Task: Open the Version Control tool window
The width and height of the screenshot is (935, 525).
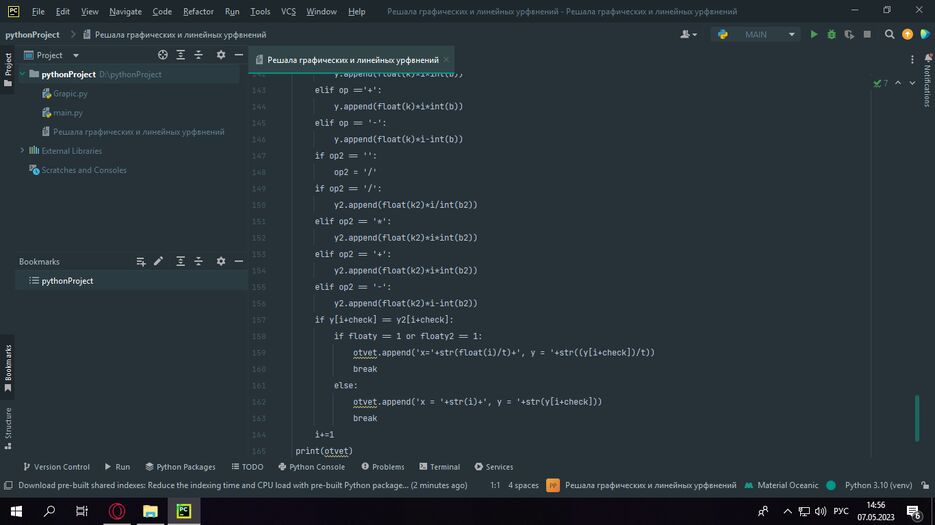Action: tap(56, 467)
